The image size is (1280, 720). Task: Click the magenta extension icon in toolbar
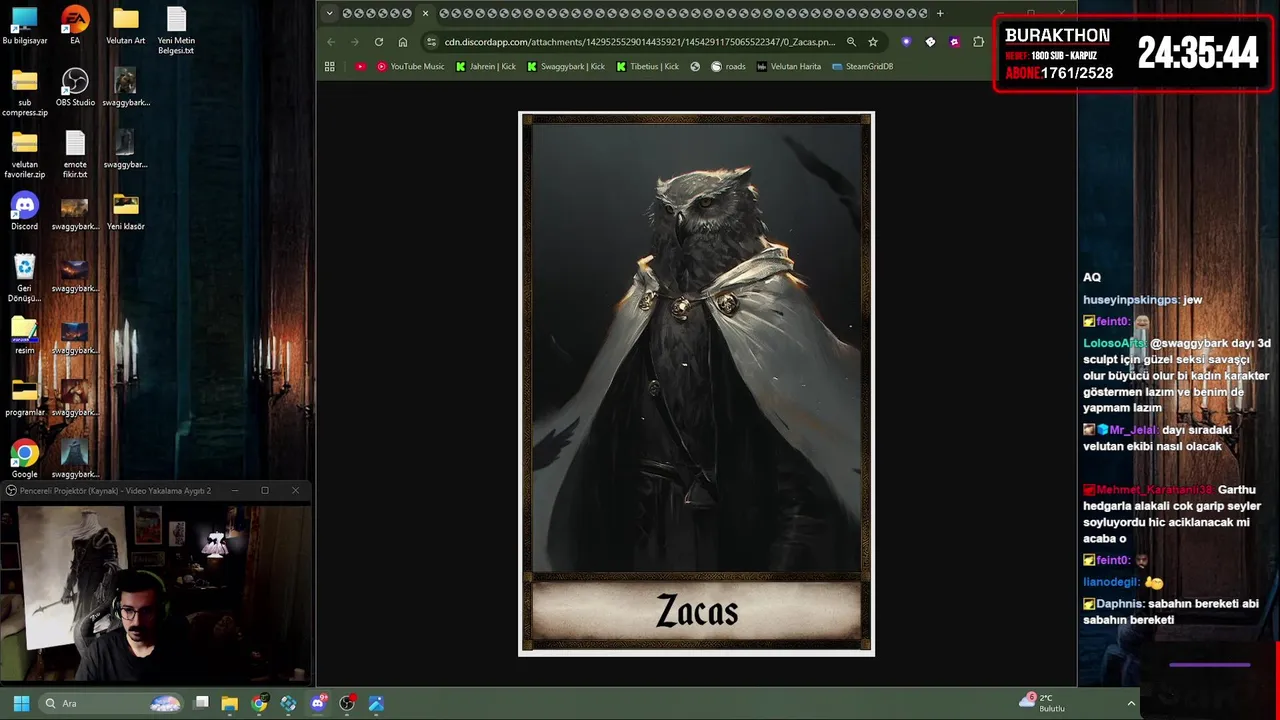tap(954, 42)
